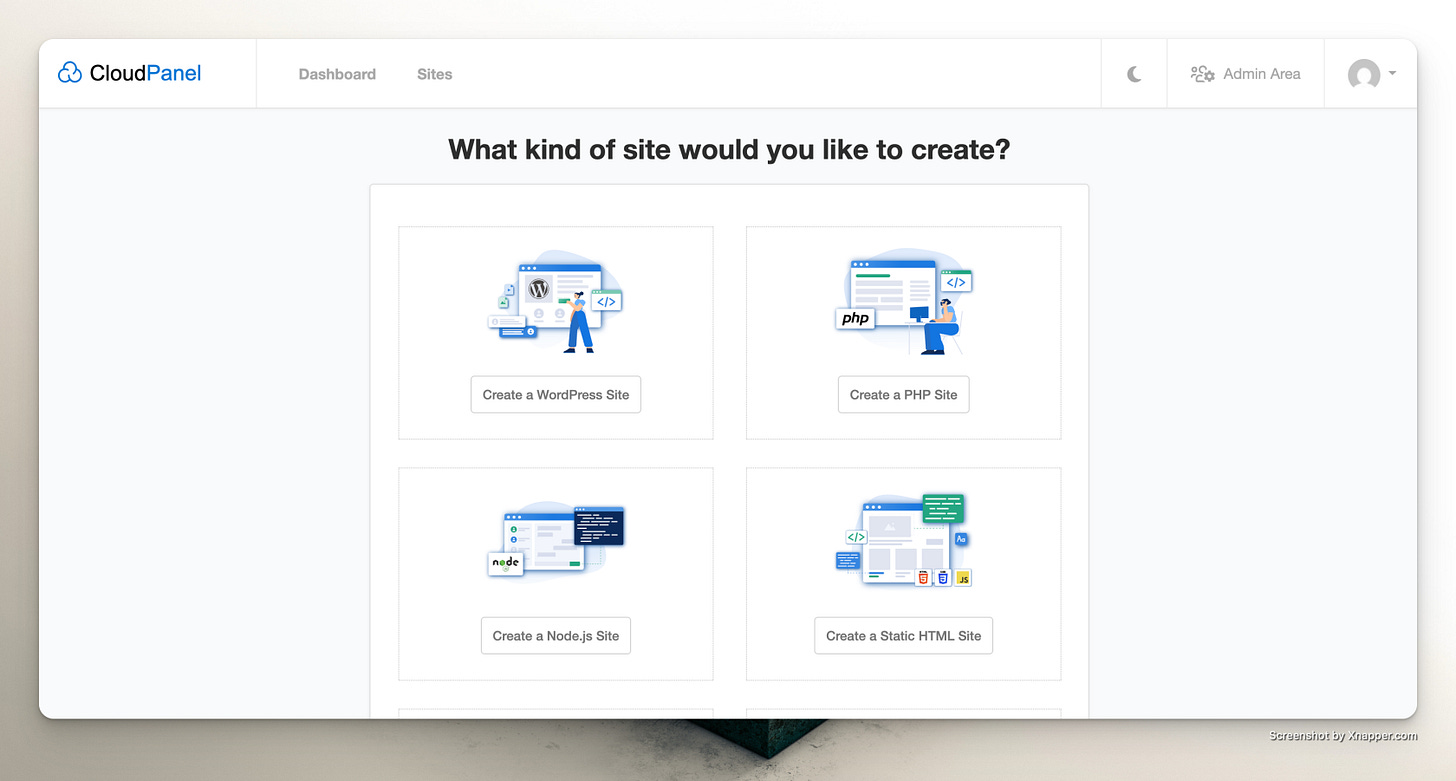This screenshot has width=1456, height=781.
Task: Go to the Sites menu item
Action: [435, 74]
